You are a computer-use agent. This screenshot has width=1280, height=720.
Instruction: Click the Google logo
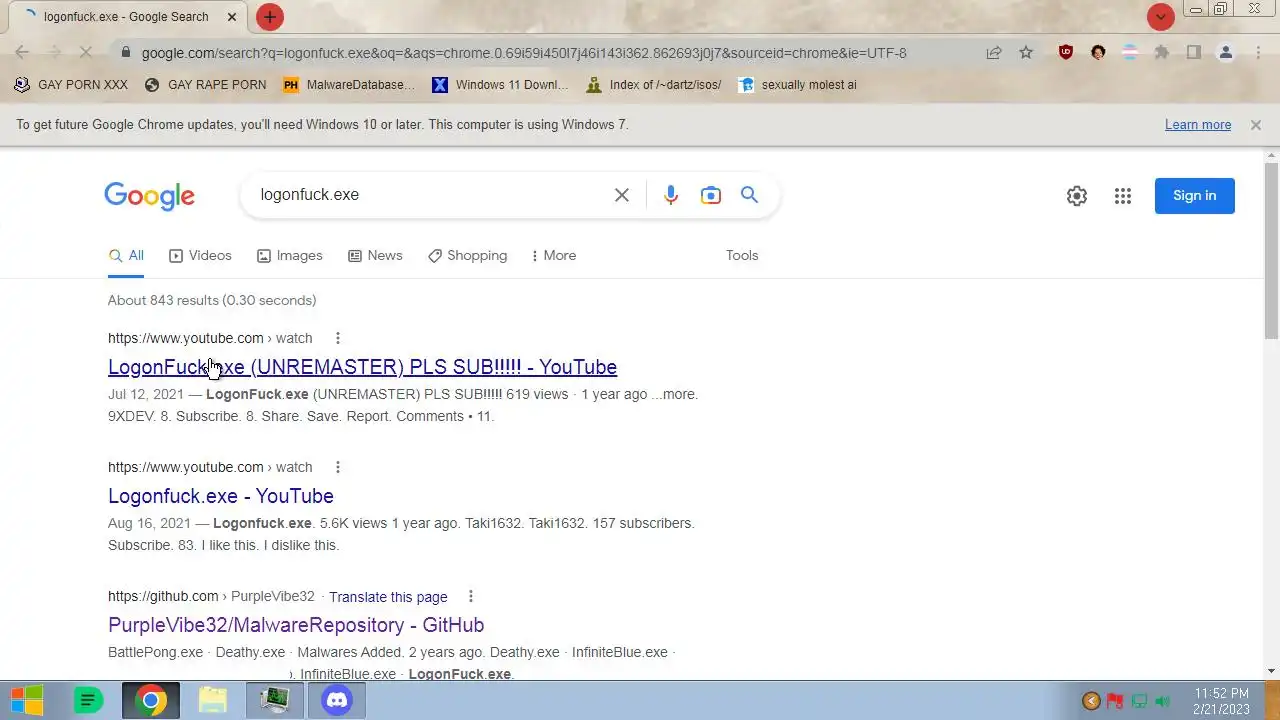(149, 196)
